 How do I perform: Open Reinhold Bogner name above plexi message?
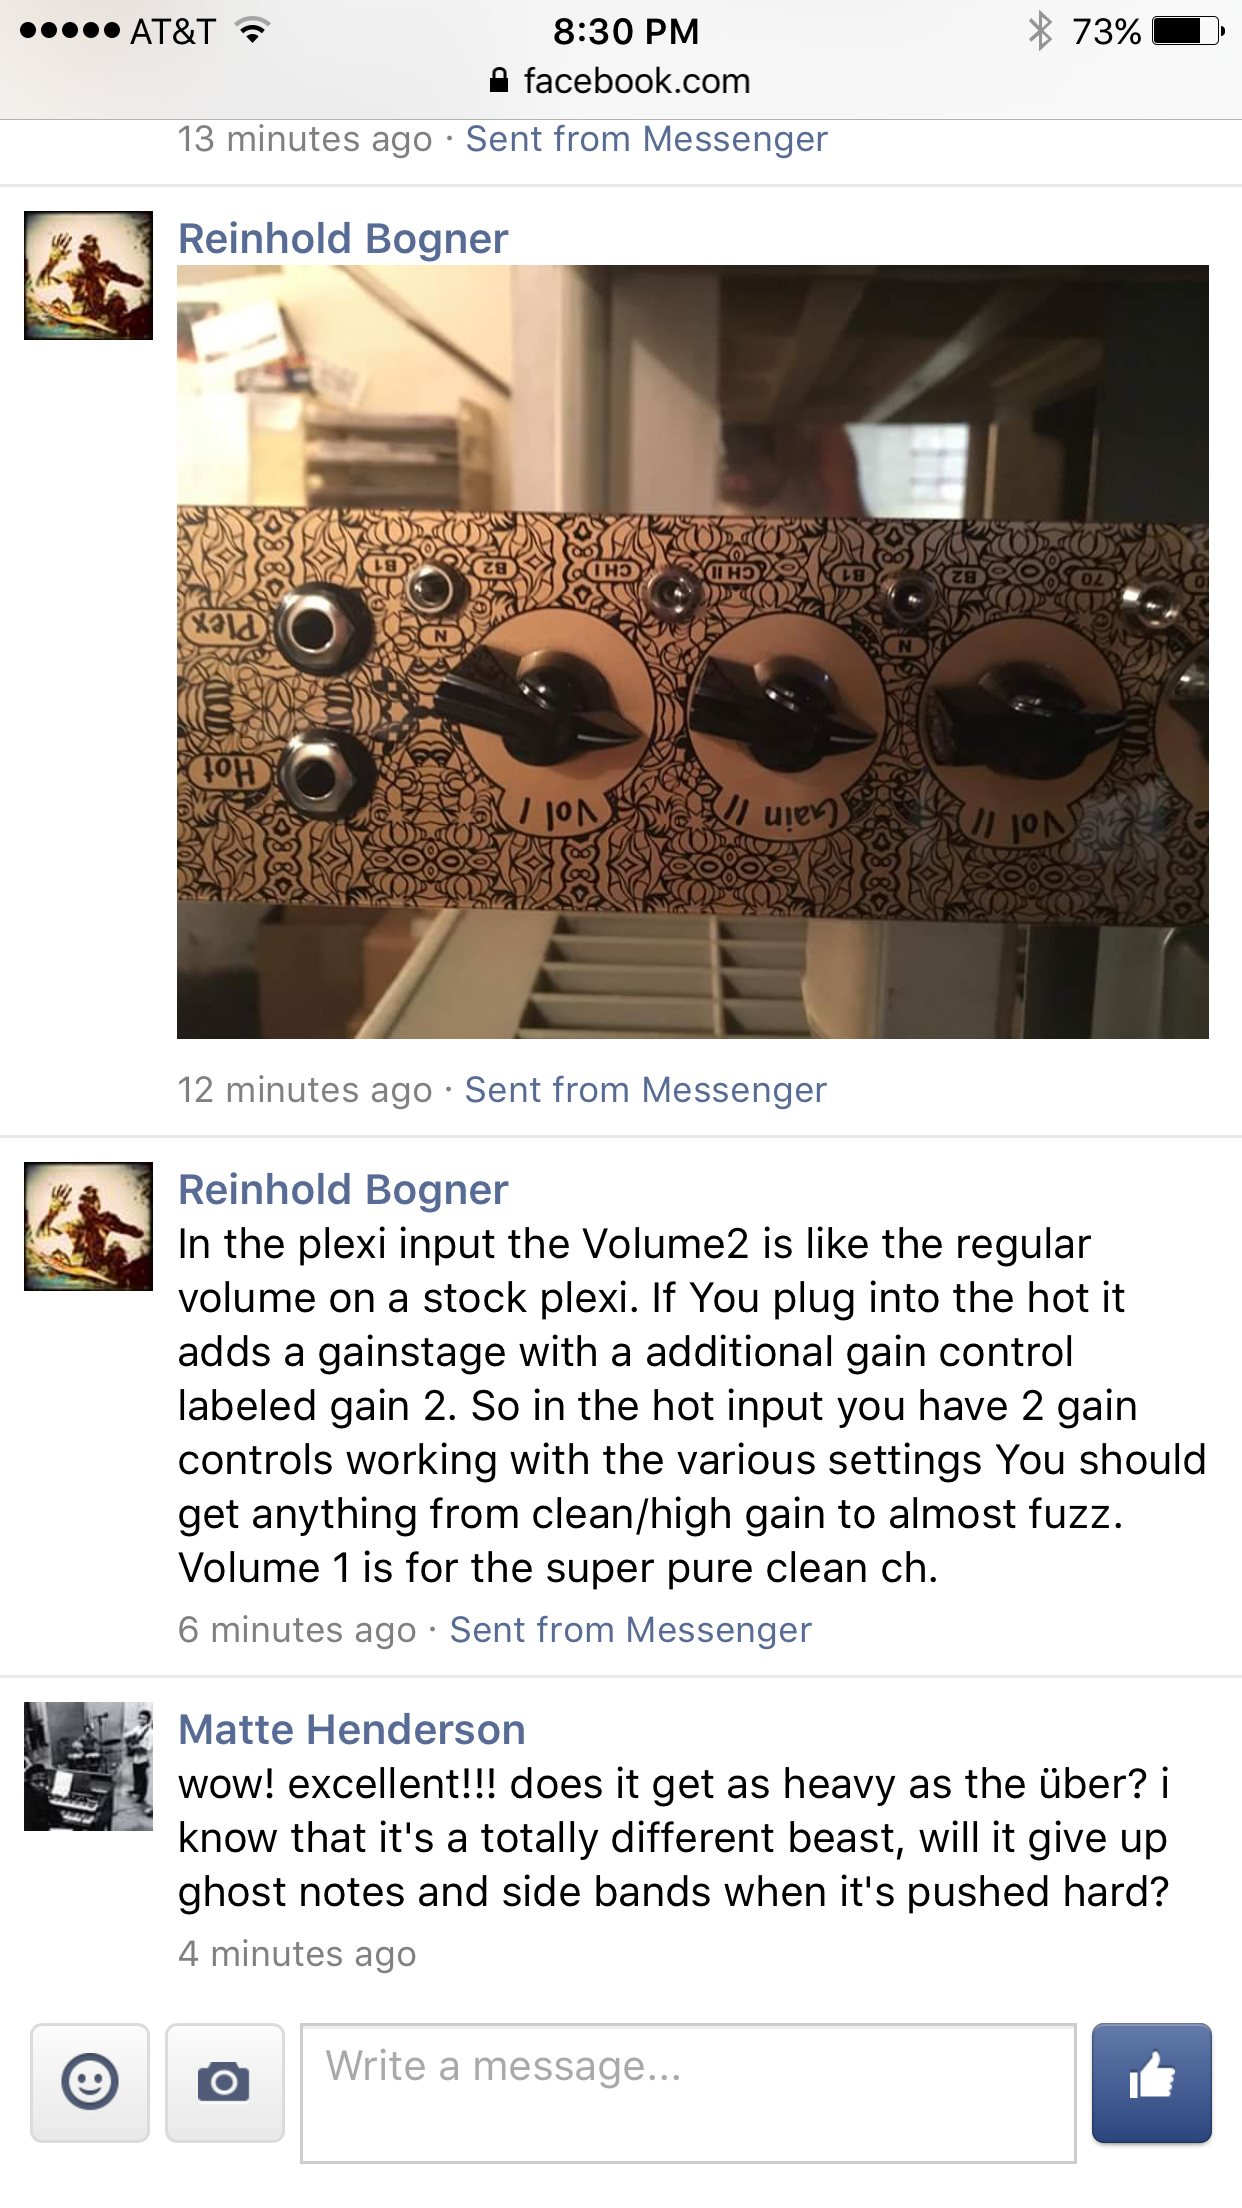point(343,1190)
